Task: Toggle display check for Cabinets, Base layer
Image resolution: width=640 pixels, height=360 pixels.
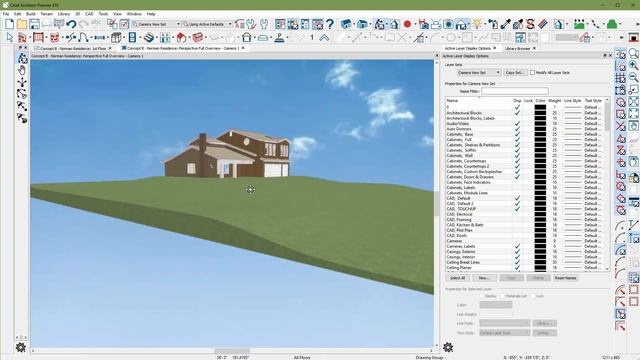Action: pyautogui.click(x=517, y=134)
